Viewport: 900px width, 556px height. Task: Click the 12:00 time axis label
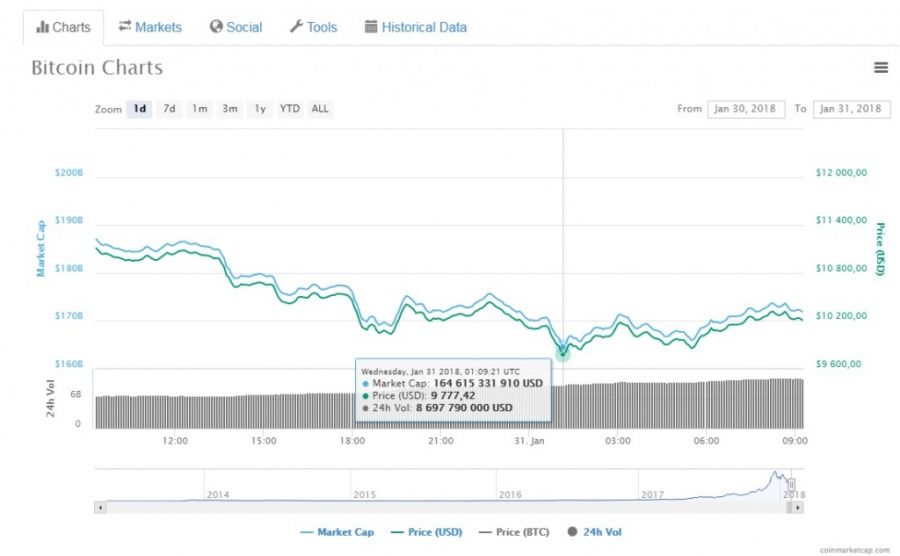click(x=175, y=441)
